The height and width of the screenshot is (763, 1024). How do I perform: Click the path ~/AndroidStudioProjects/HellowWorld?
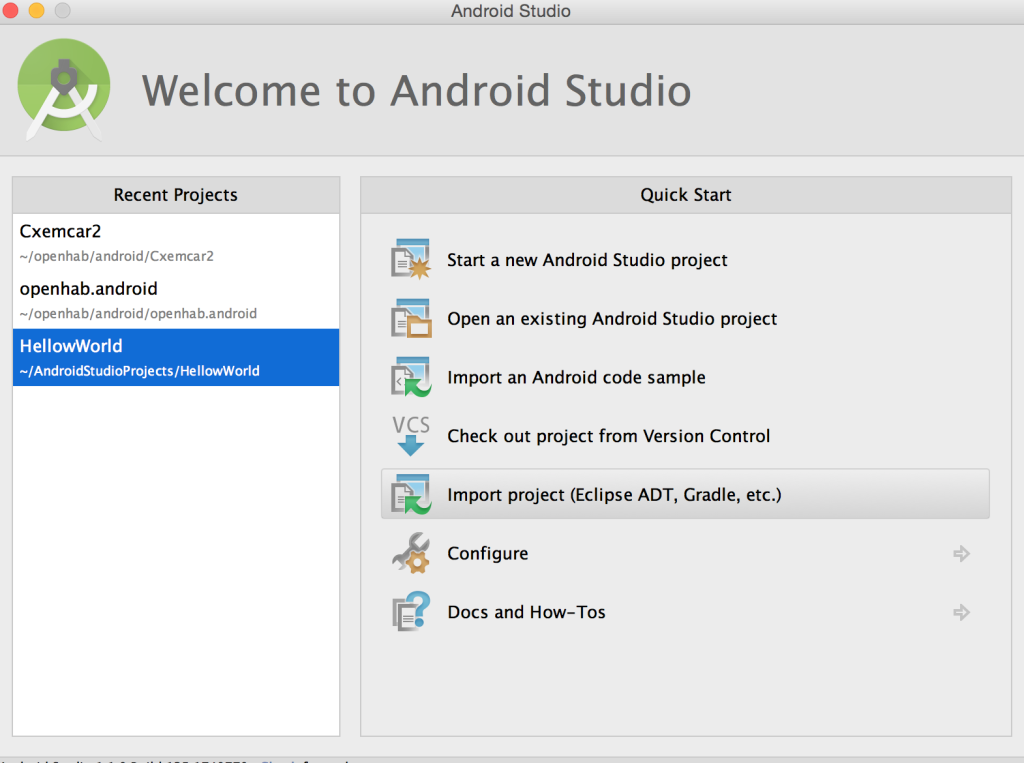(x=139, y=371)
